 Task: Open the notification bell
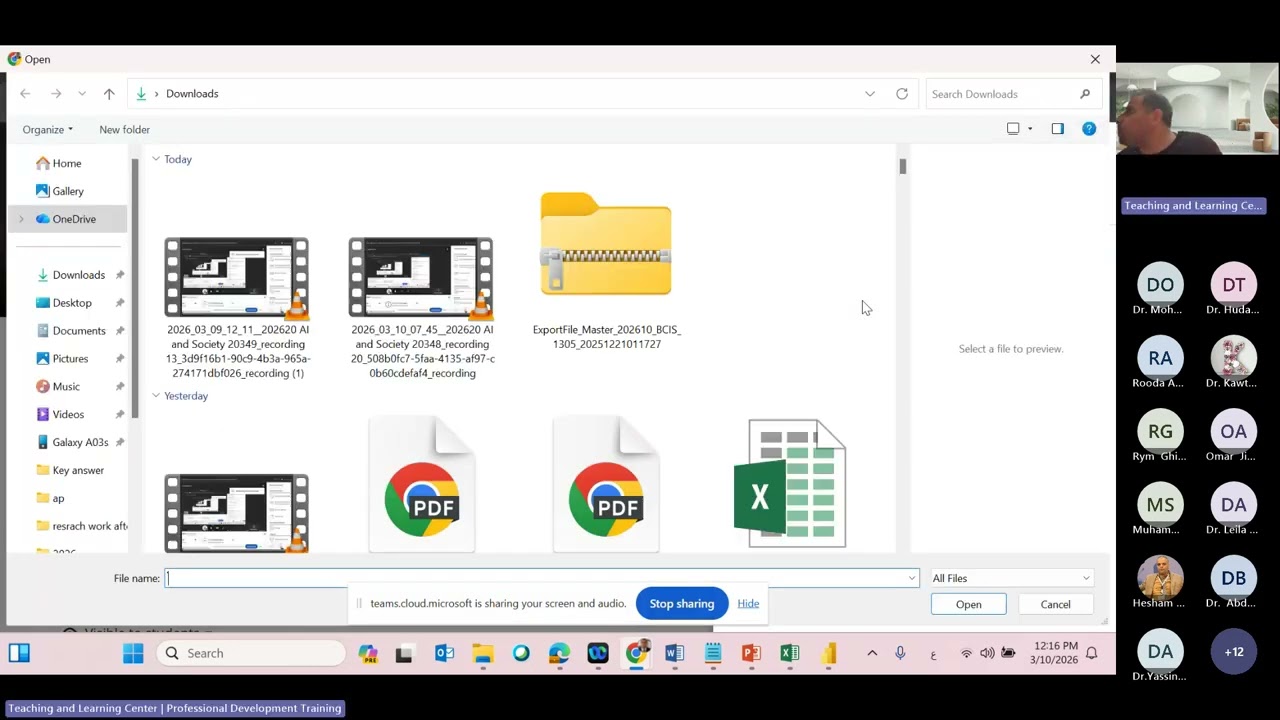pyautogui.click(x=1092, y=653)
